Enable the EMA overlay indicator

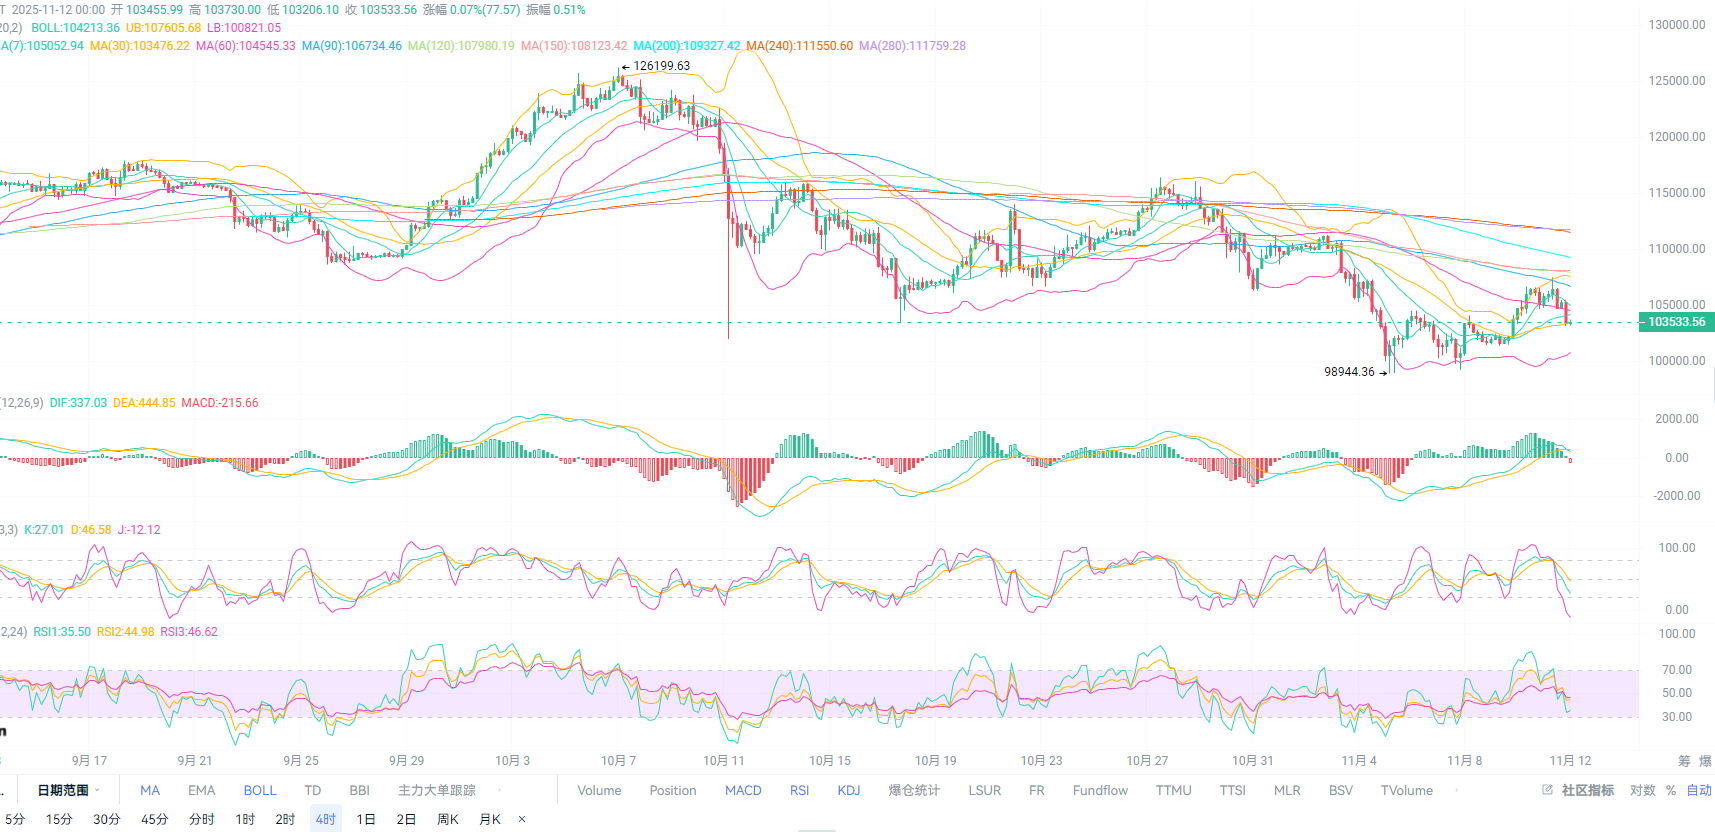click(201, 790)
